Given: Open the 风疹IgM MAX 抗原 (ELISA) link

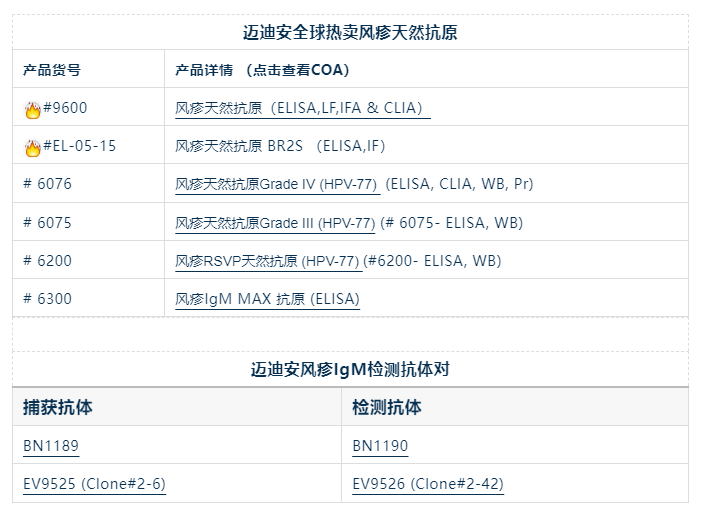Looking at the screenshot, I should pyautogui.click(x=267, y=299).
